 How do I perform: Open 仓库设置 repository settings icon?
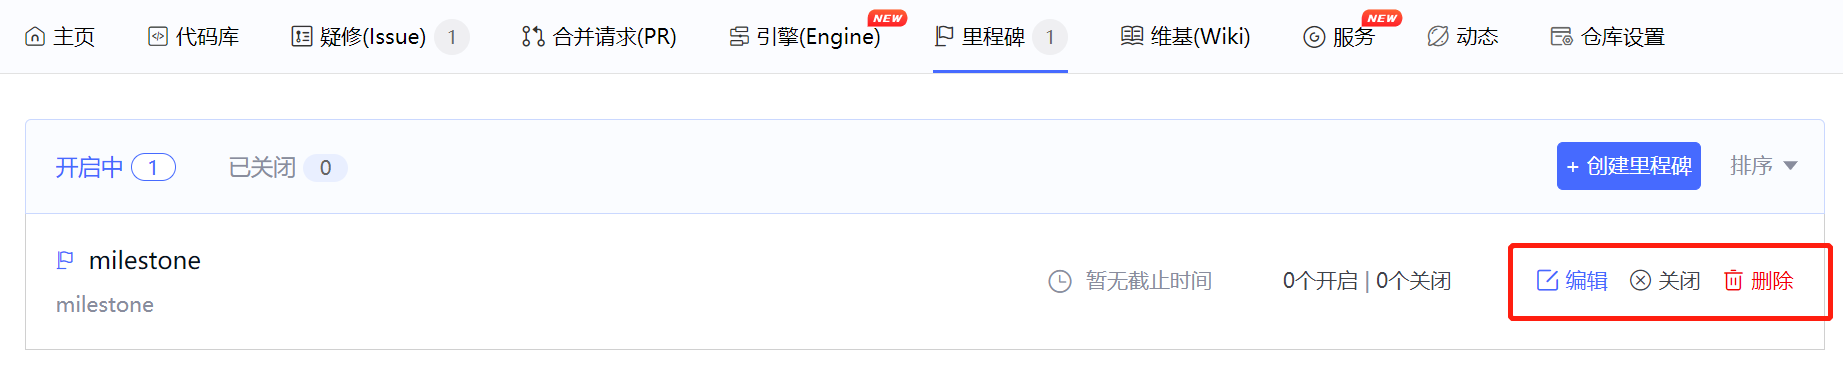click(1561, 37)
